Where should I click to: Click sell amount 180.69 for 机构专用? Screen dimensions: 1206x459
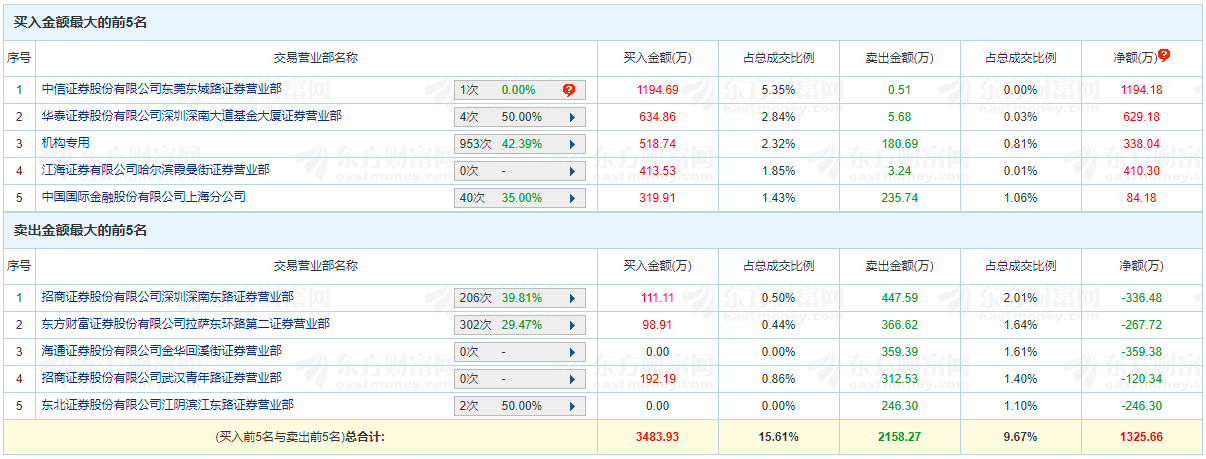pyautogui.click(x=899, y=144)
